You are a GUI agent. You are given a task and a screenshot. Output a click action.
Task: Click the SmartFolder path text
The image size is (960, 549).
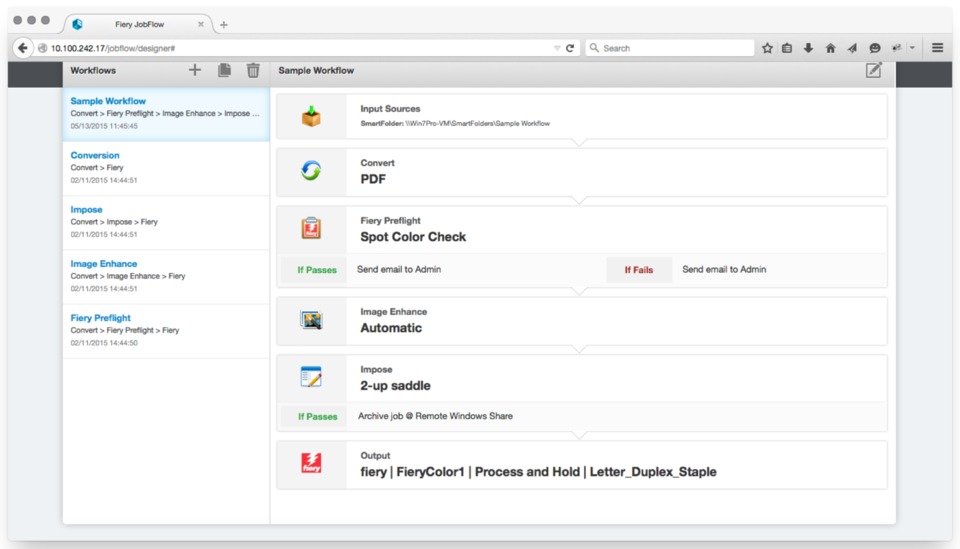455,124
